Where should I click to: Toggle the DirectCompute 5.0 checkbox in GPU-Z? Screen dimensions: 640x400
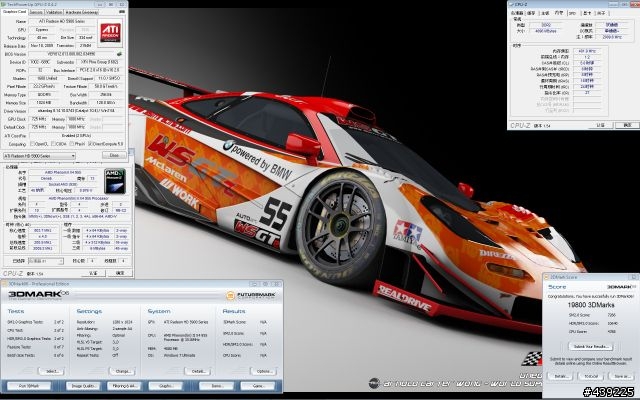tap(90, 144)
